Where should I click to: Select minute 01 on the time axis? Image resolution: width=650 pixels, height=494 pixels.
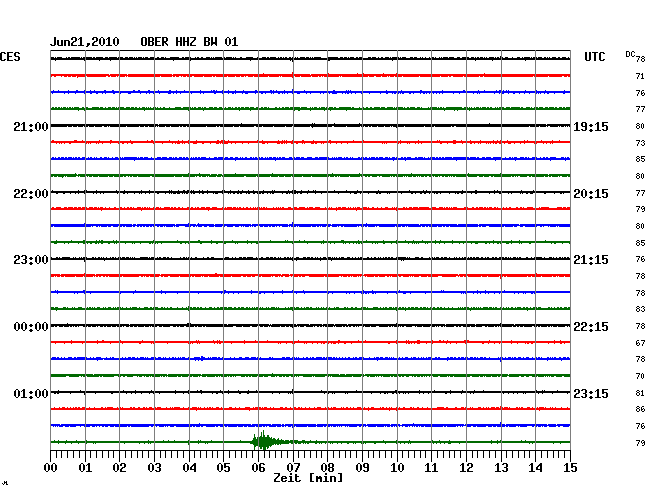coord(85,467)
